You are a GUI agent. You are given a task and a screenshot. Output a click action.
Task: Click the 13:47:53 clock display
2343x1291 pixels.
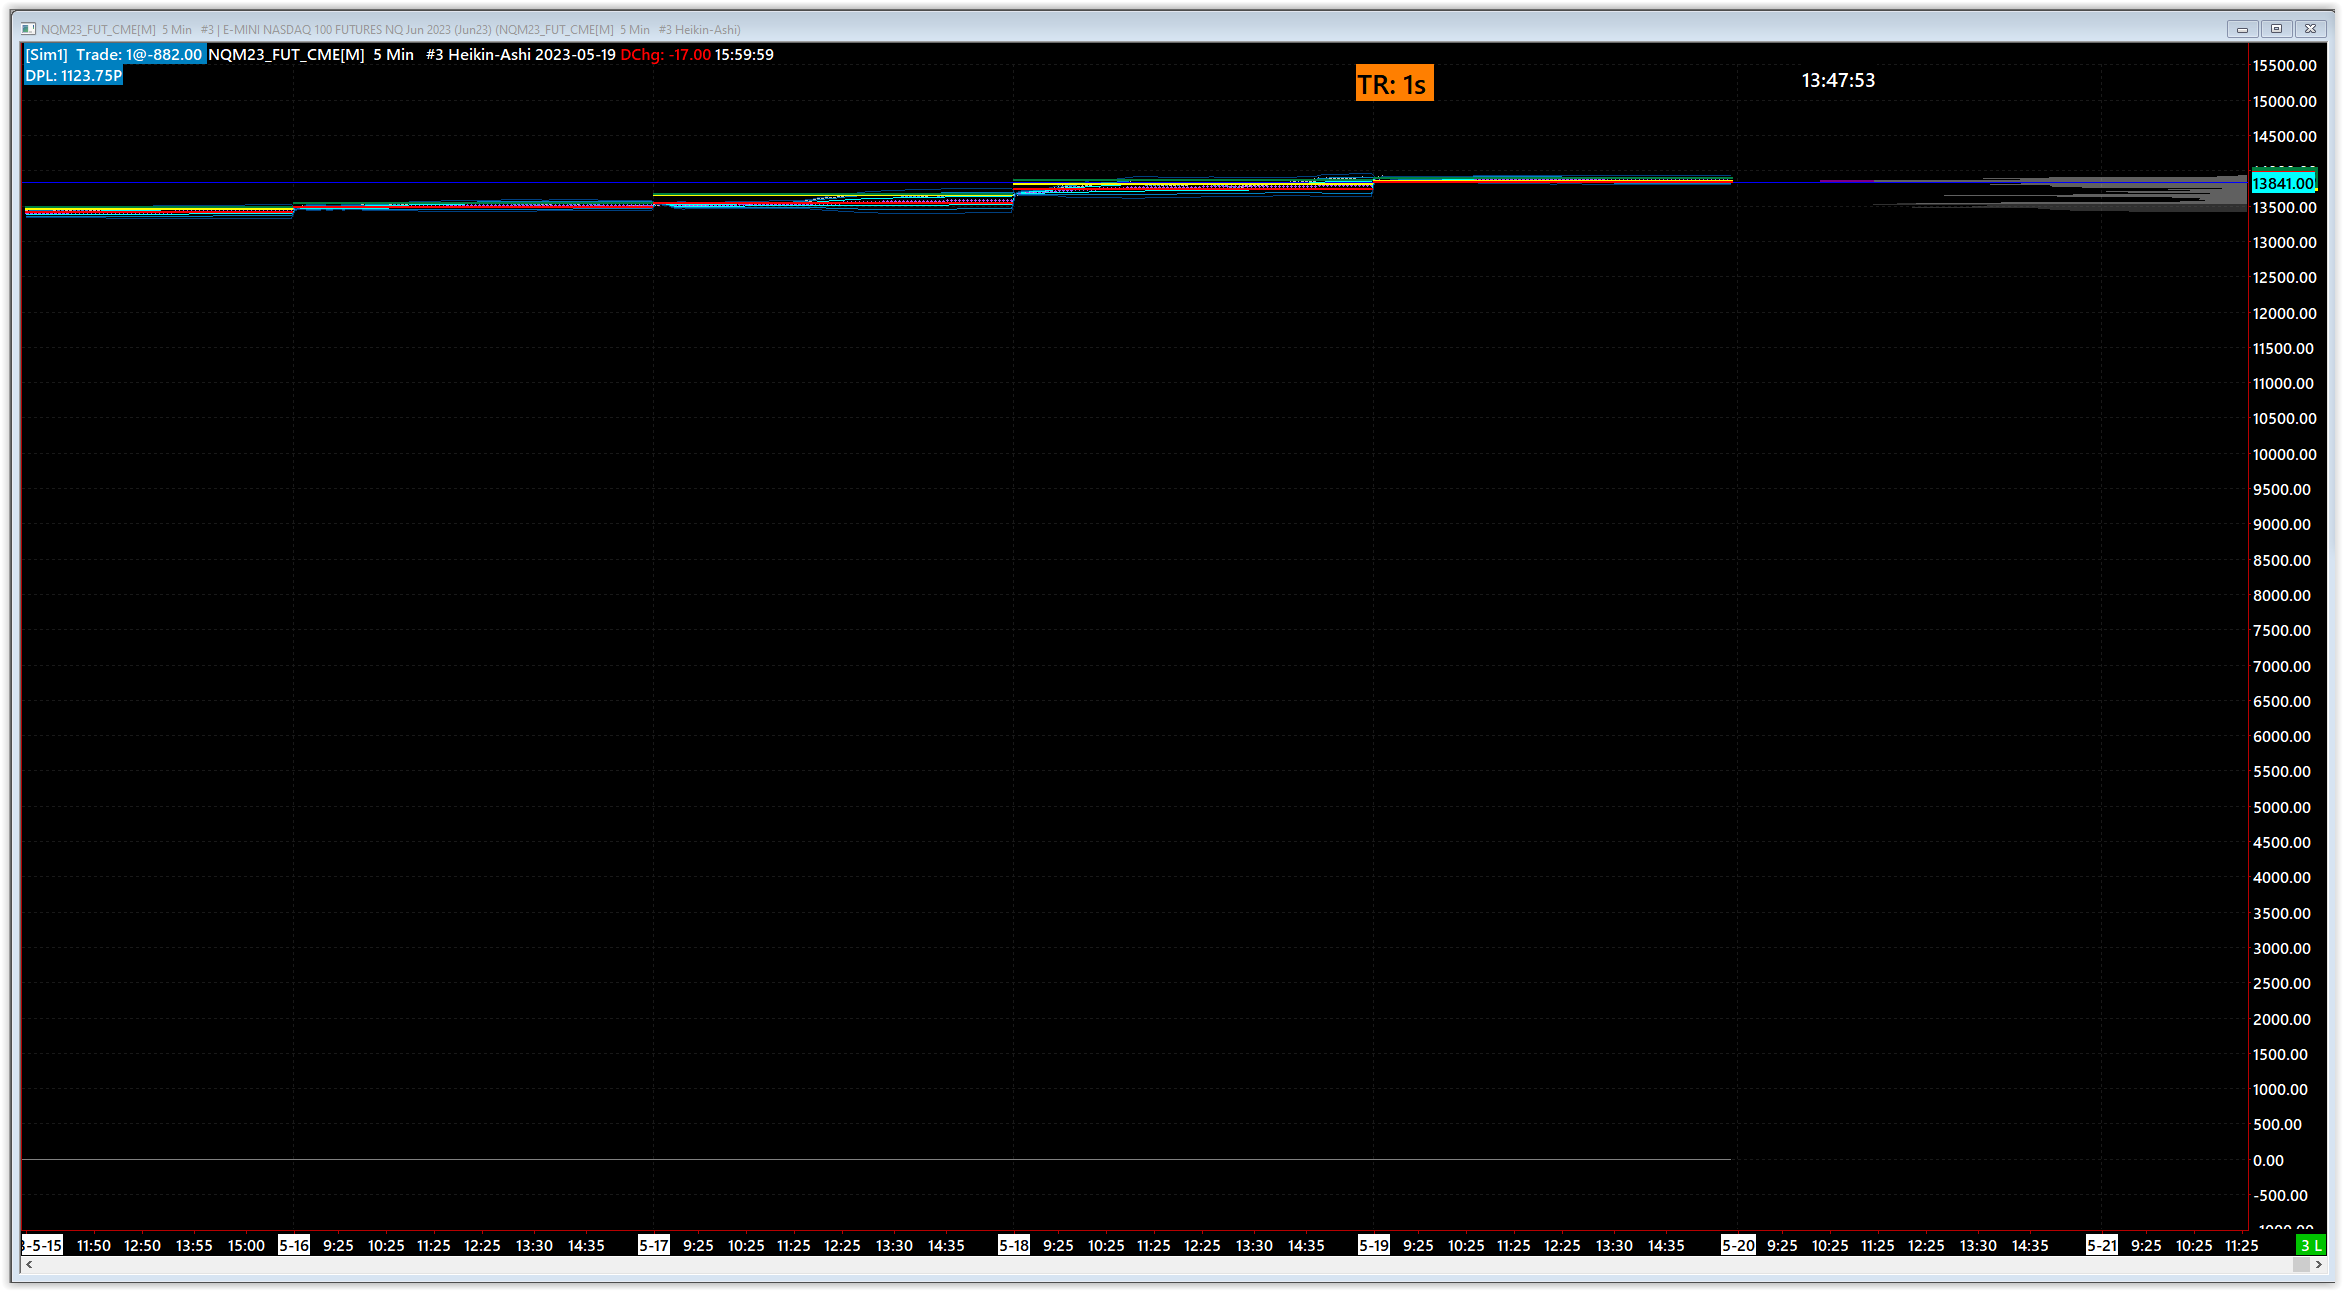(x=1838, y=80)
